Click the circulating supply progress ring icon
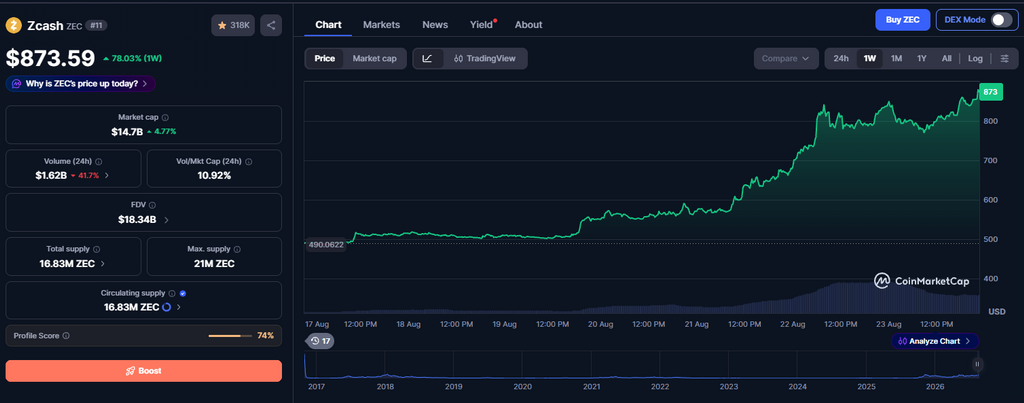The image size is (1024, 403). pos(167,307)
